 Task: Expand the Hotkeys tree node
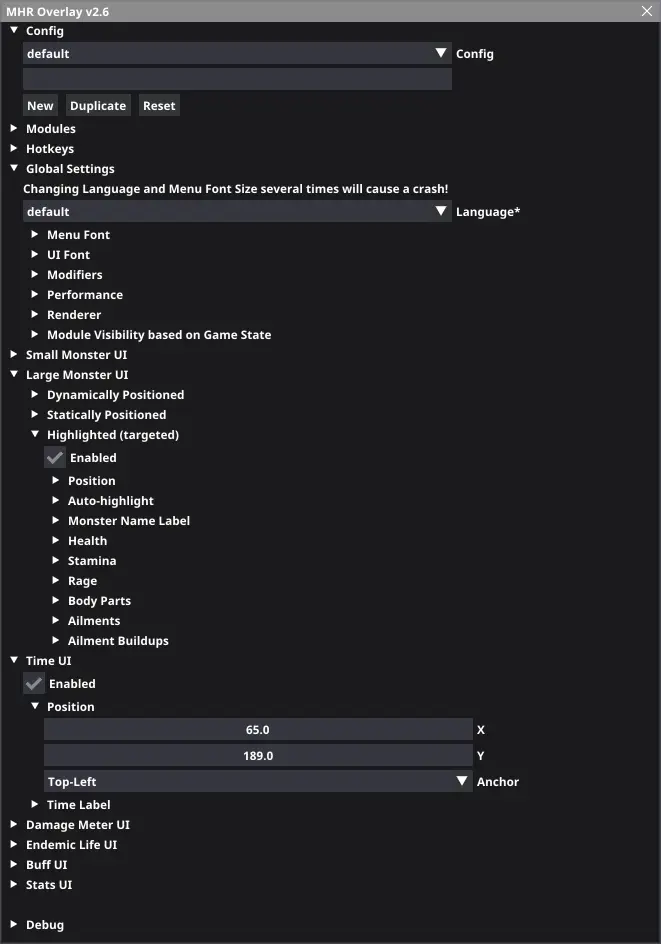pyautogui.click(x=14, y=149)
